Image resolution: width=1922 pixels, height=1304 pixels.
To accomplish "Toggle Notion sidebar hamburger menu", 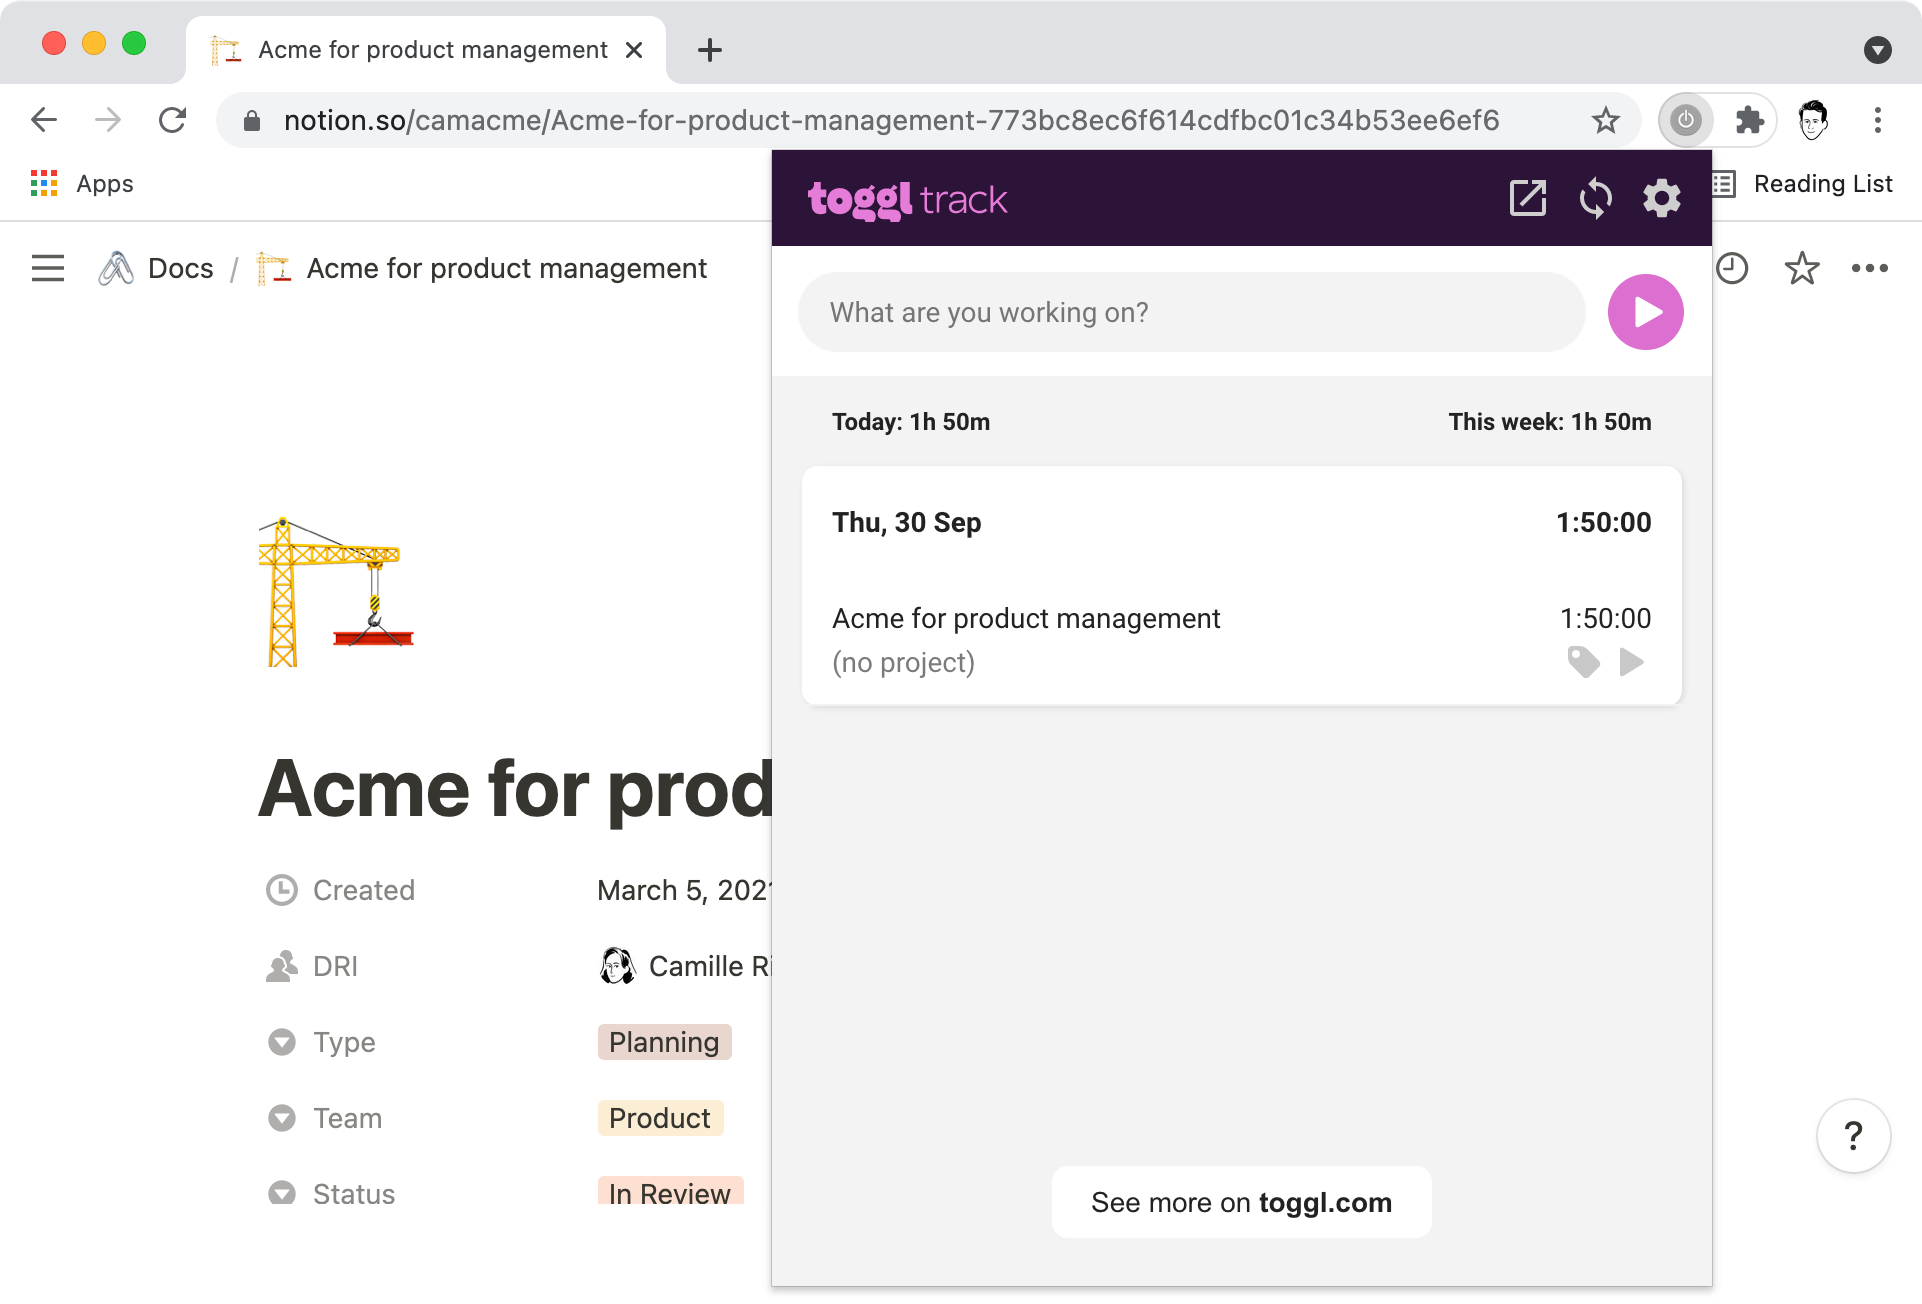I will [47, 268].
